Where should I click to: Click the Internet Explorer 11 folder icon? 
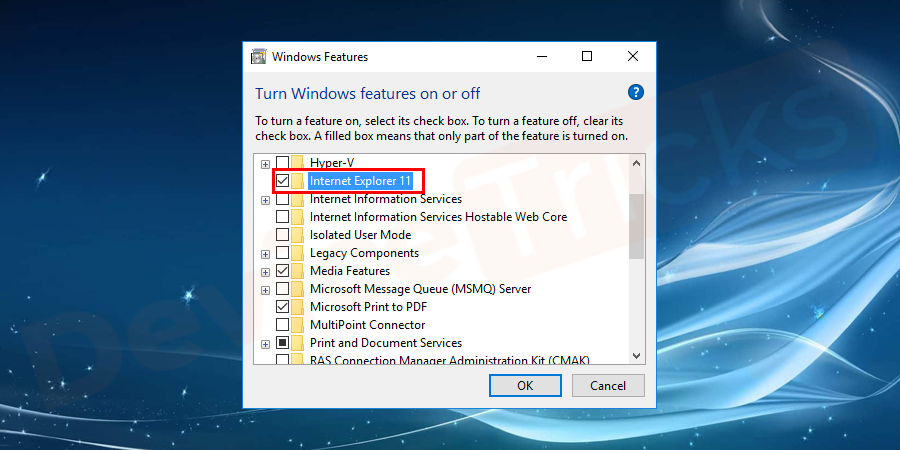point(297,181)
